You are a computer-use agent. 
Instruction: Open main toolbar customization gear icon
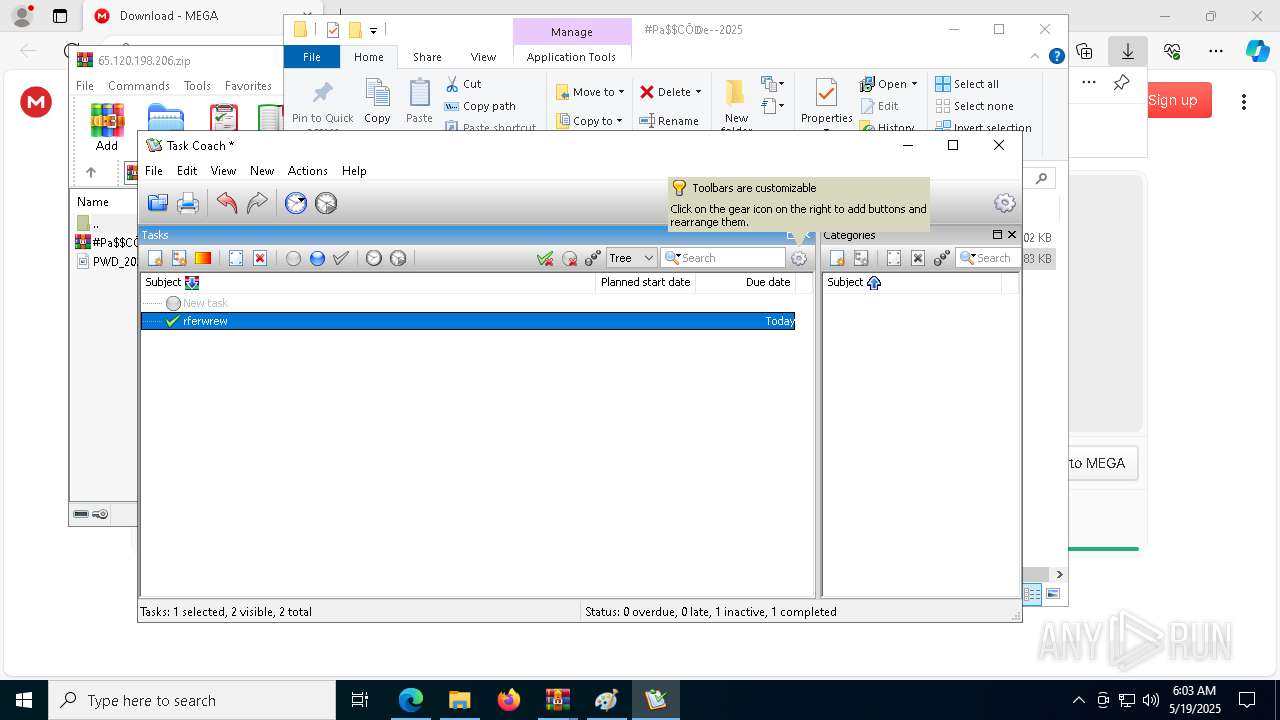coord(1005,203)
